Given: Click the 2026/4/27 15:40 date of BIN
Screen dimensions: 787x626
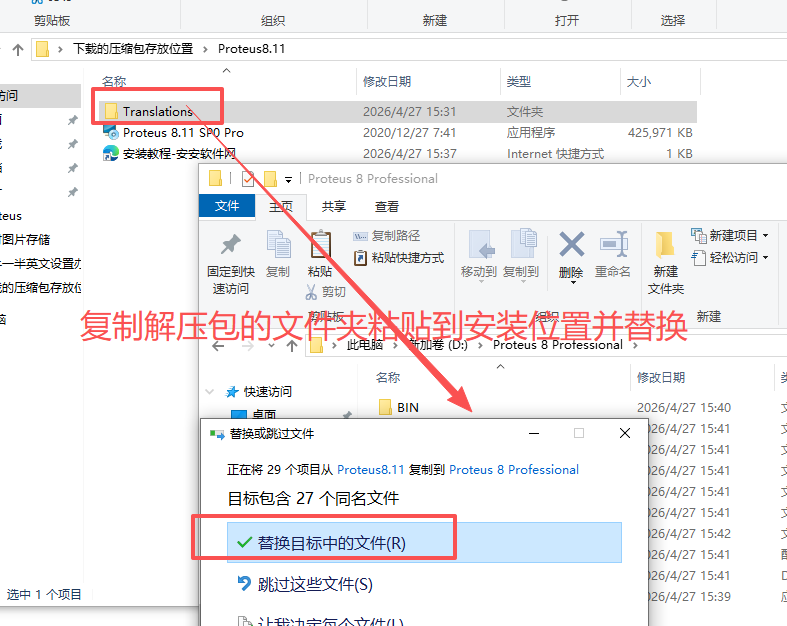Looking at the screenshot, I should pyautogui.click(x=684, y=408).
